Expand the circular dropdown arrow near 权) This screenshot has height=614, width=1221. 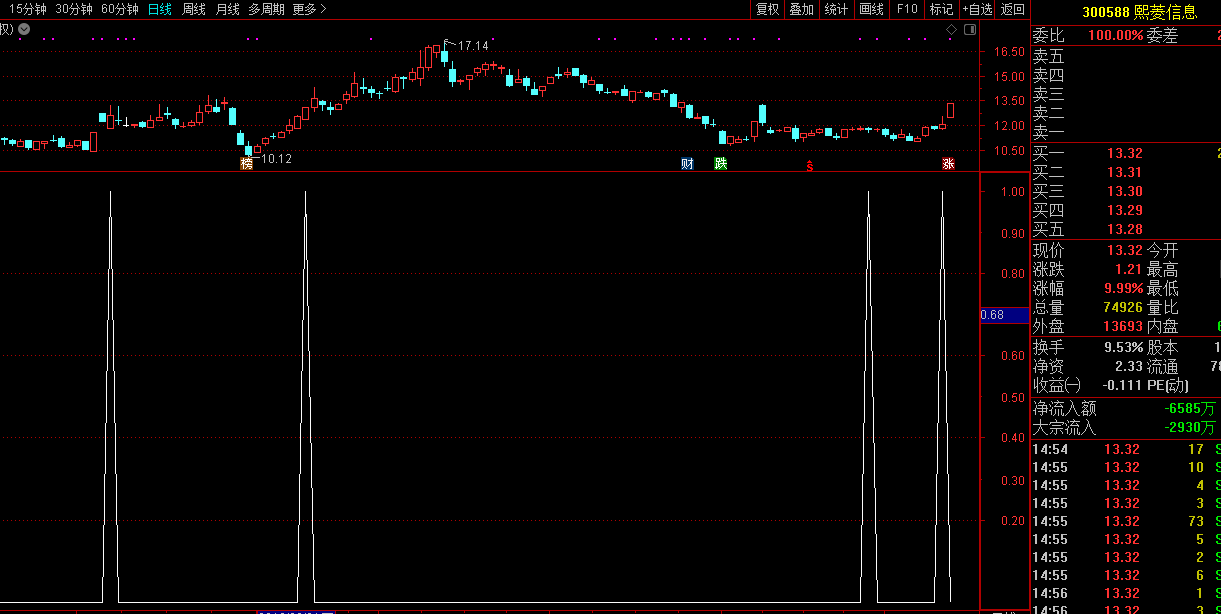[24, 29]
